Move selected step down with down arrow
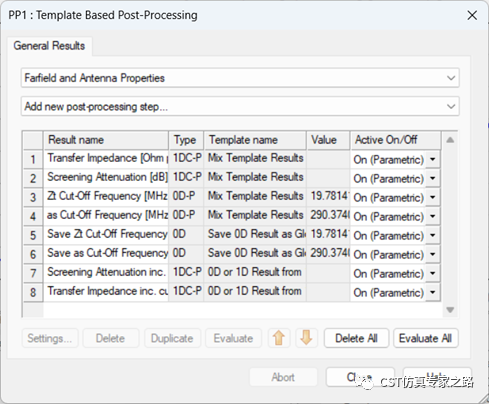 [x=306, y=338]
